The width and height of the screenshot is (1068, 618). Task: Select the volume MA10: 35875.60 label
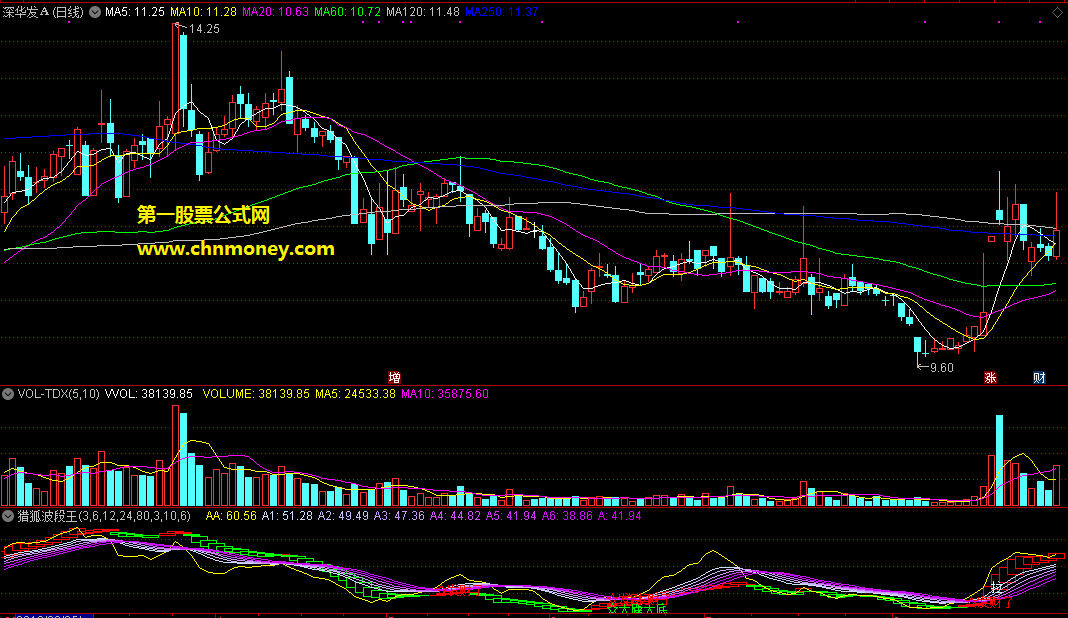pos(445,394)
